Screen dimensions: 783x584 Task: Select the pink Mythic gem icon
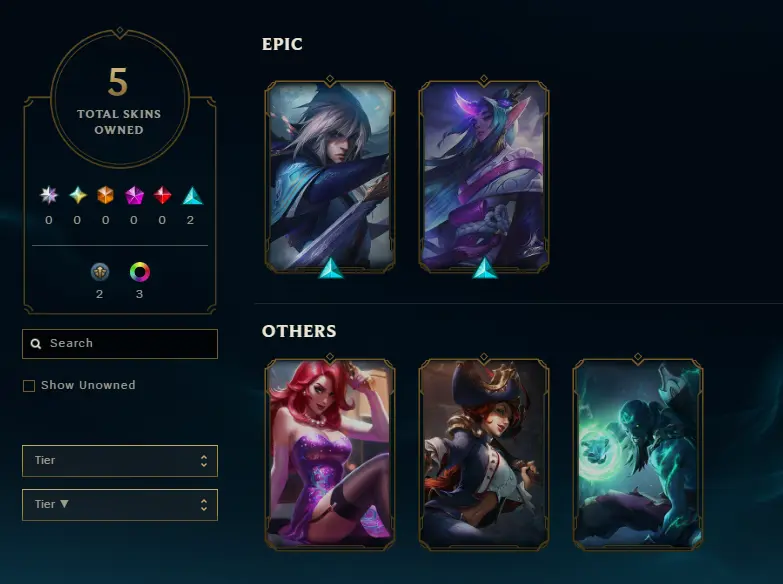[x=134, y=195]
